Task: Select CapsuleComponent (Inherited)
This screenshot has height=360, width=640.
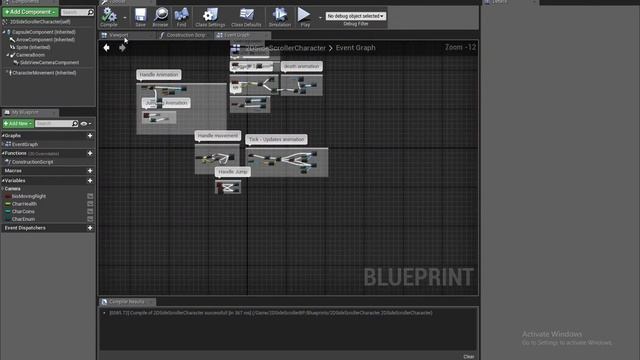Action: pyautogui.click(x=43, y=32)
